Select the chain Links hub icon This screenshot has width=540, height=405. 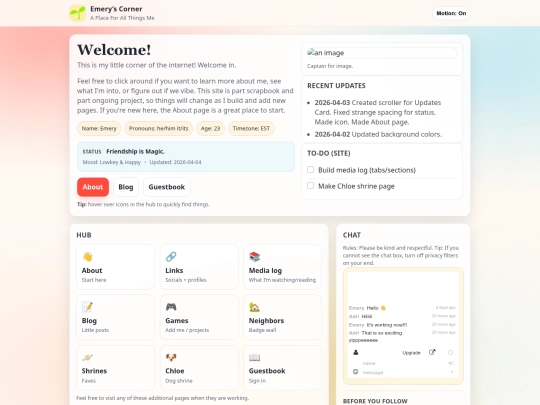[x=171, y=257]
